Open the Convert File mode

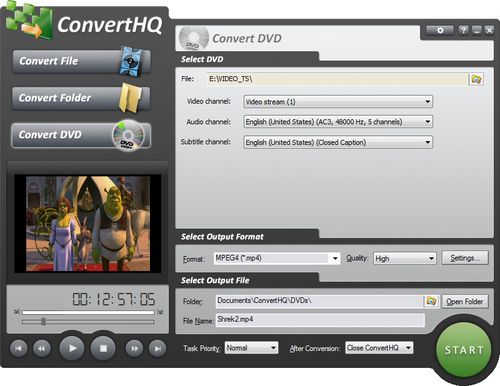(x=81, y=61)
